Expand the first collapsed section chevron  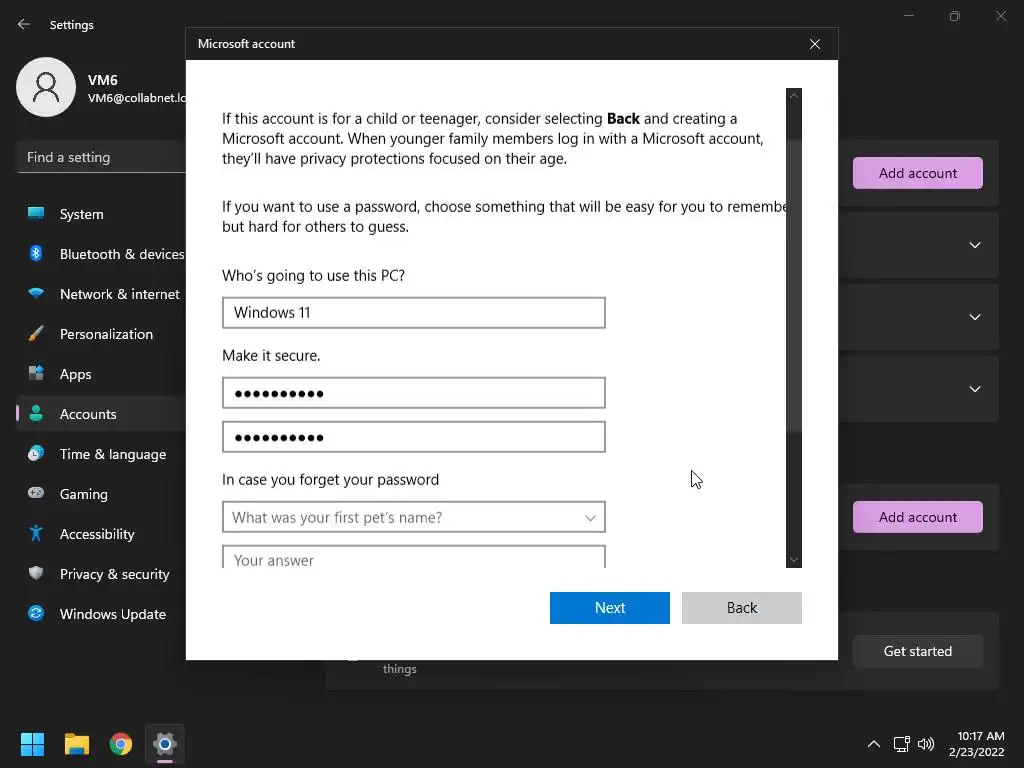974,245
